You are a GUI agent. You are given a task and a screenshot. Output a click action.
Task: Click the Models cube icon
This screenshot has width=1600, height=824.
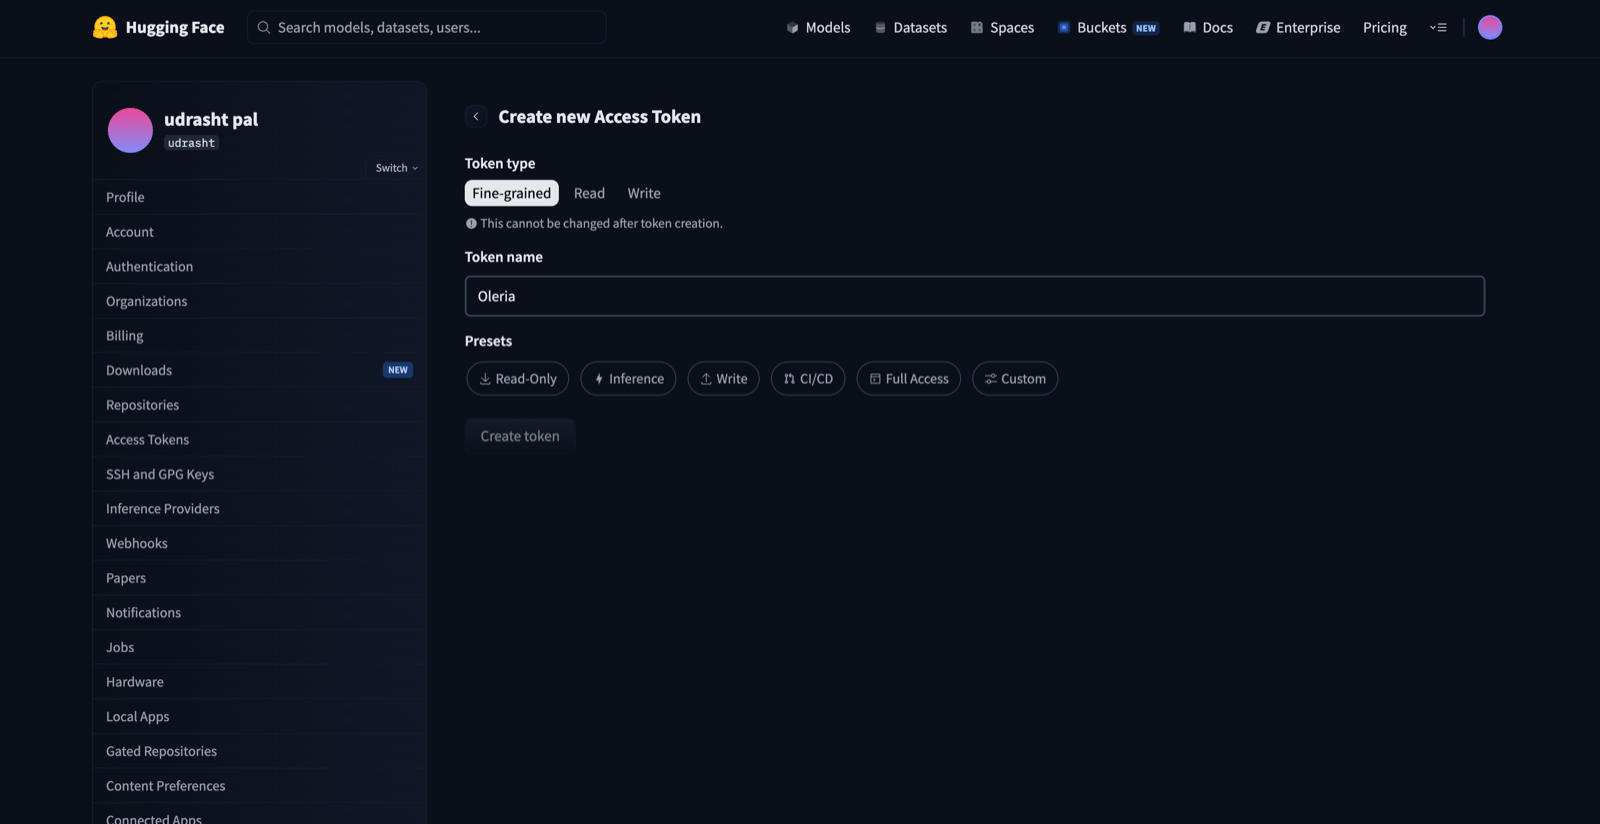pos(792,28)
